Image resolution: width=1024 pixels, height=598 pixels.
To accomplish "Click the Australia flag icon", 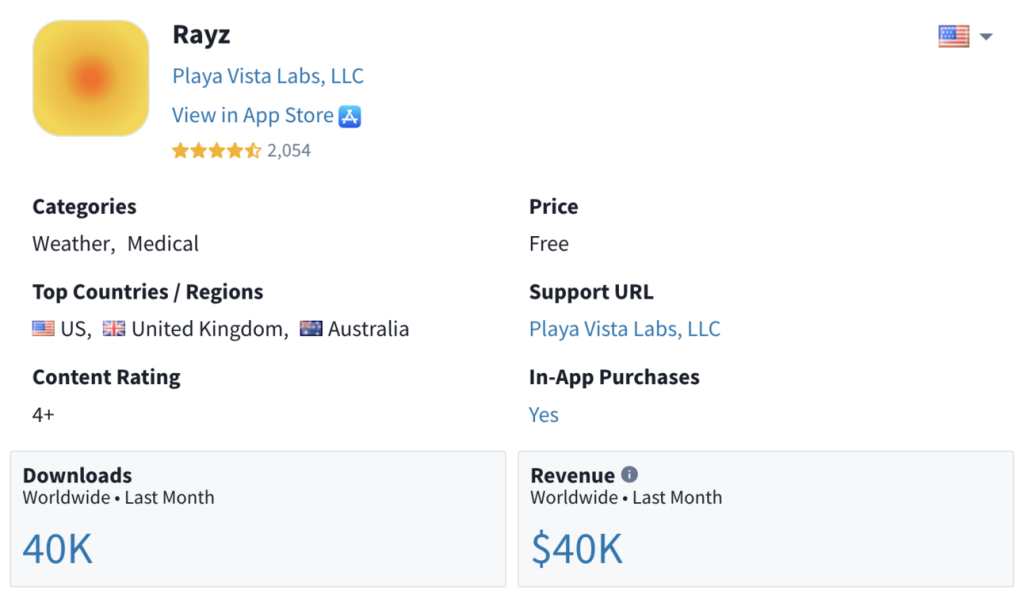I will click(311, 328).
